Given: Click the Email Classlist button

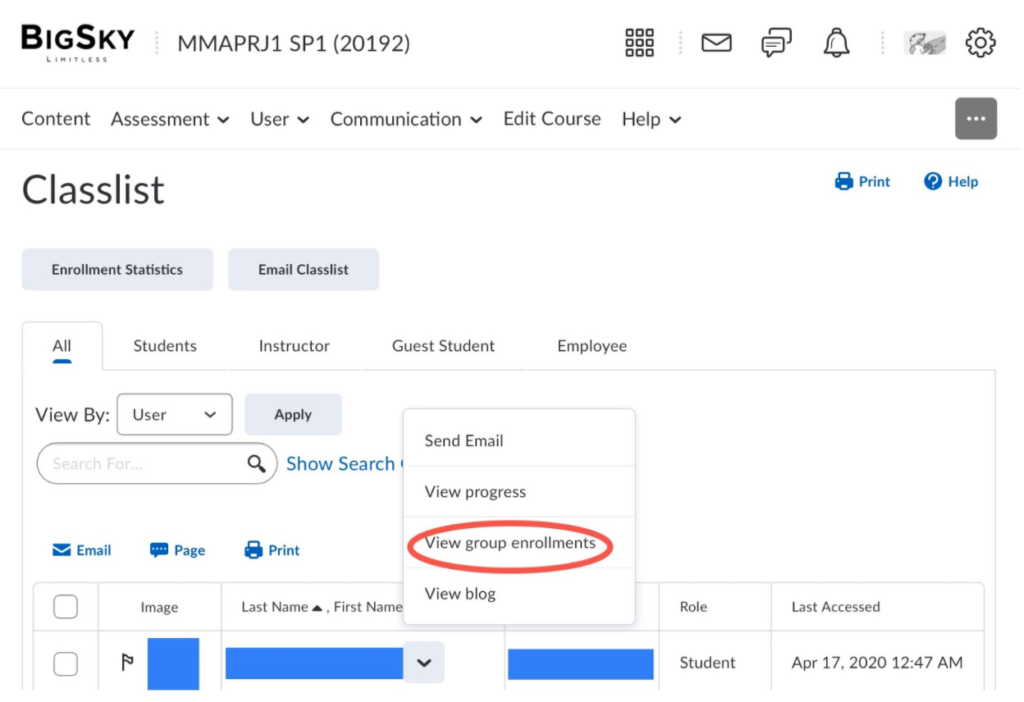Looking at the screenshot, I should tap(304, 270).
